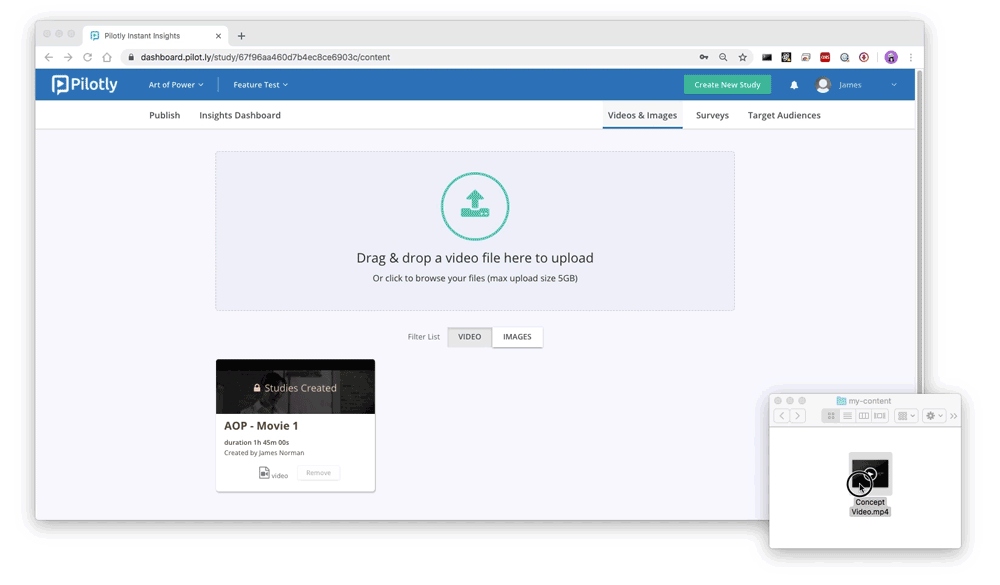Click the 'Created by James Norman' text
The height and width of the screenshot is (585, 1000).
[x=264, y=453]
